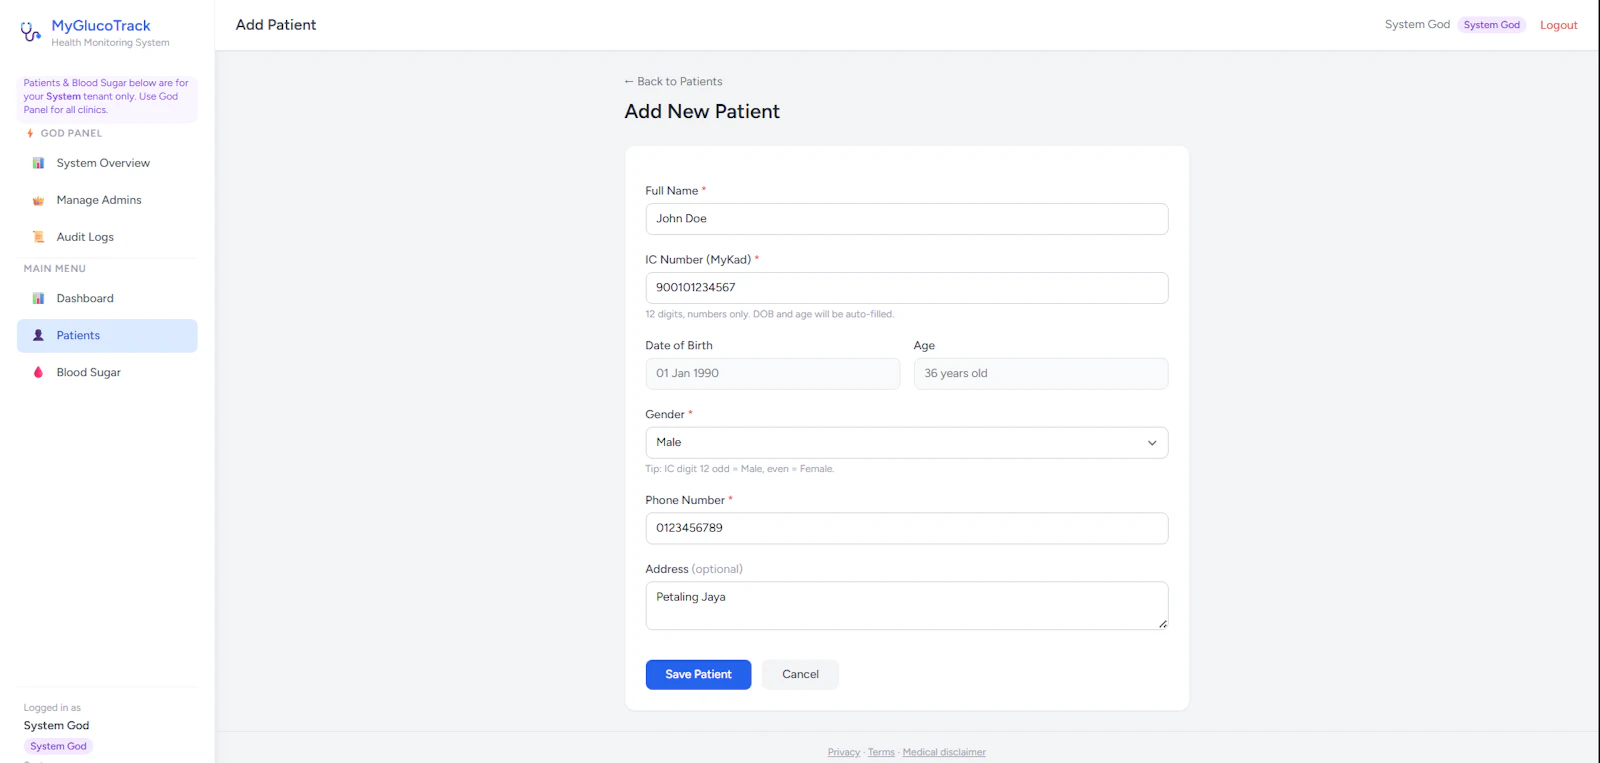Viewport: 1600px width, 763px height.
Task: Open the Terms footer link
Action: pos(881,752)
